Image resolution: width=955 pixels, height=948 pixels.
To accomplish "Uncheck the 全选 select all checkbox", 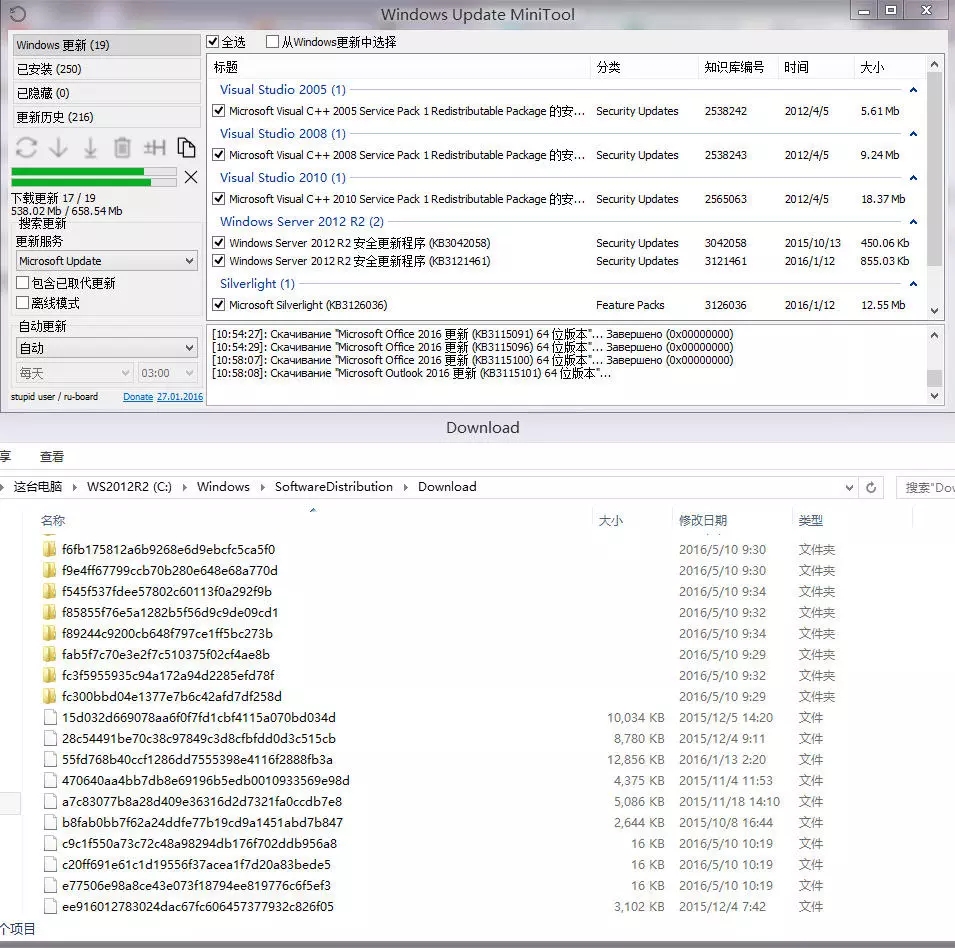I will tap(213, 42).
